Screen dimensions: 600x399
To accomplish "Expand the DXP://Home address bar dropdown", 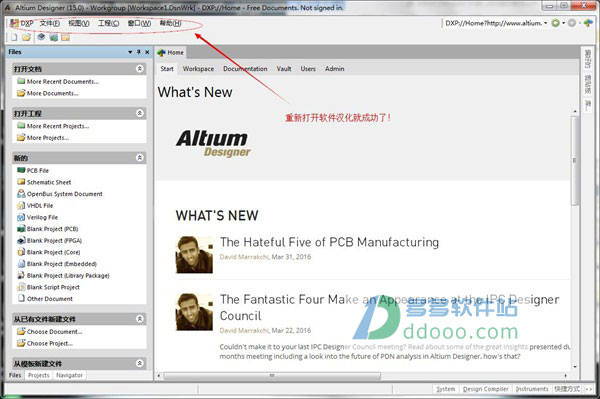I will [x=546, y=23].
